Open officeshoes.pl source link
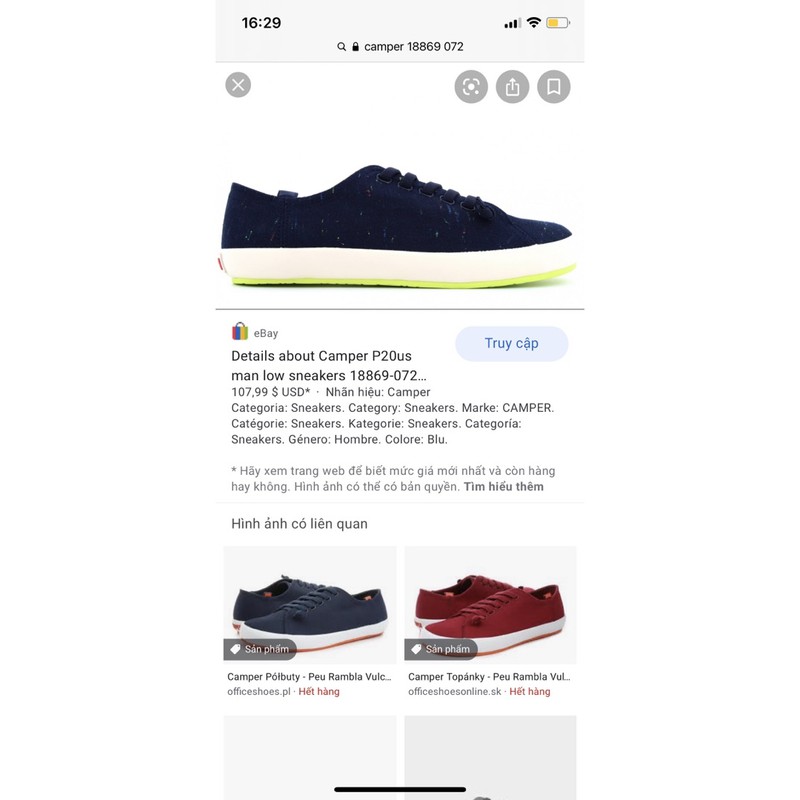Viewport: 800px width, 800px height. [x=259, y=692]
